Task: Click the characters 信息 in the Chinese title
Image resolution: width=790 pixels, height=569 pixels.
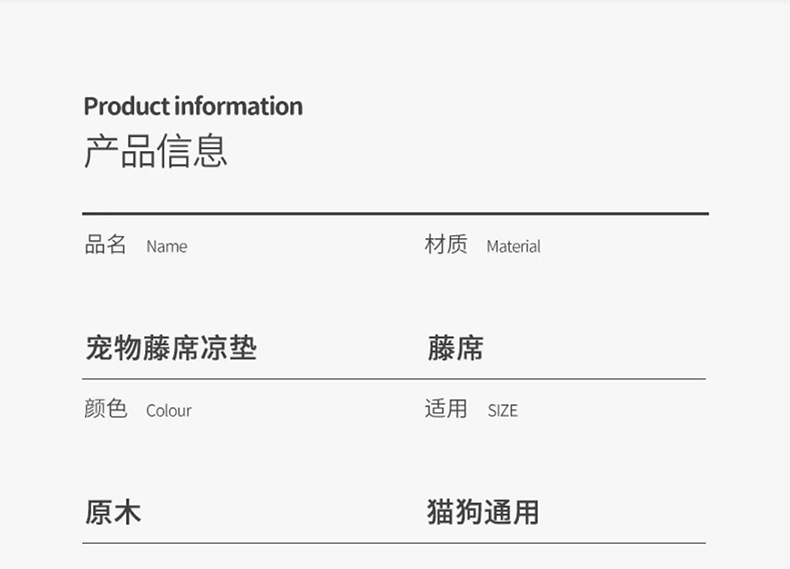Action: [193, 151]
